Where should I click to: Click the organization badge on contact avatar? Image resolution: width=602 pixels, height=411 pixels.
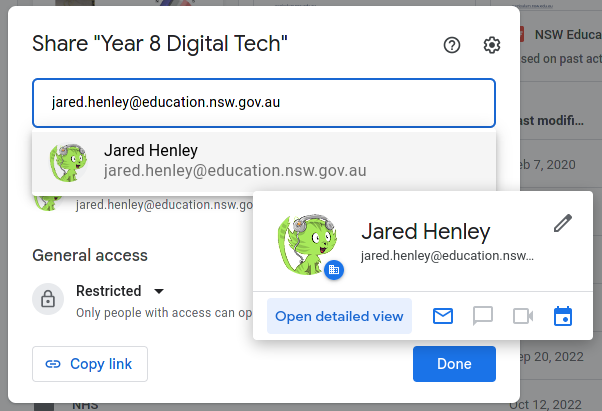click(334, 270)
